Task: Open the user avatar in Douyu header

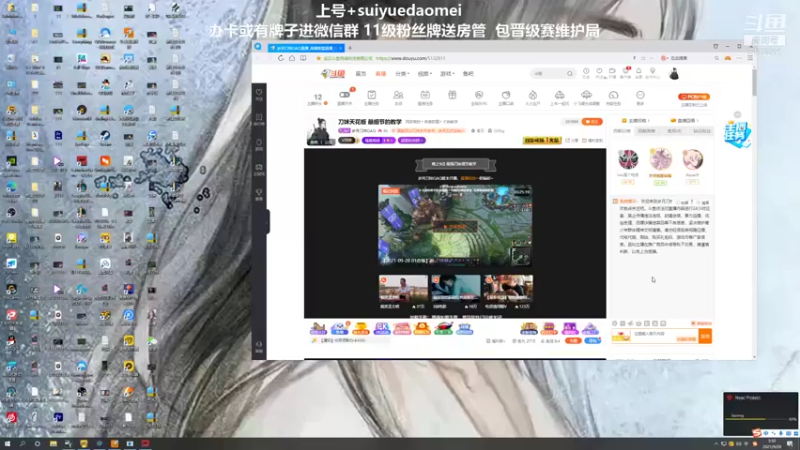Action: (x=674, y=74)
